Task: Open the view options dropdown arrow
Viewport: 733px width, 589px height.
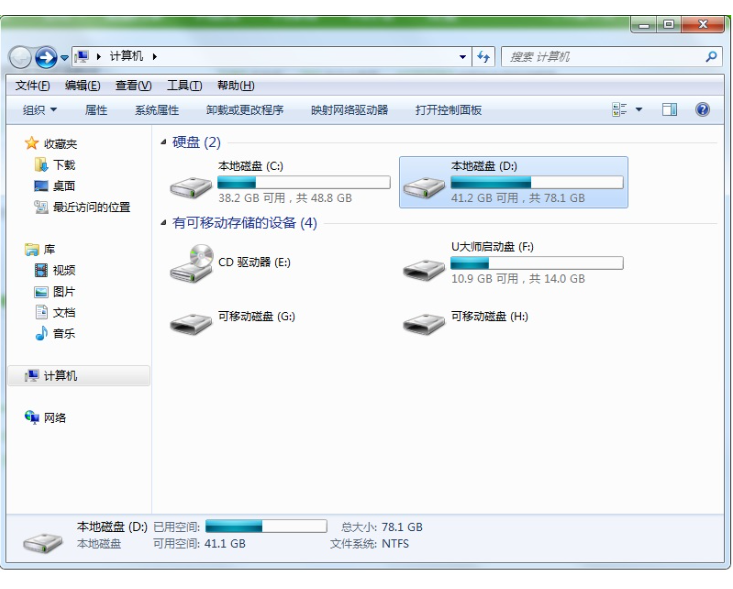Action: pyautogui.click(x=641, y=110)
